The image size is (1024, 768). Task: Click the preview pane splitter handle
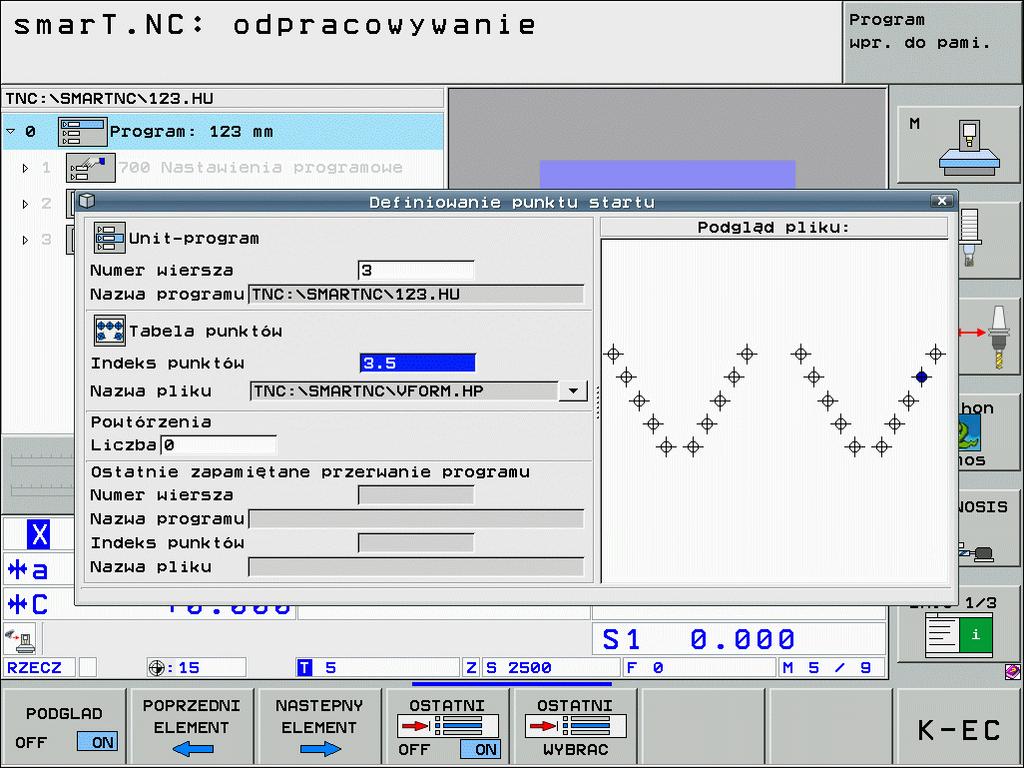point(597,402)
